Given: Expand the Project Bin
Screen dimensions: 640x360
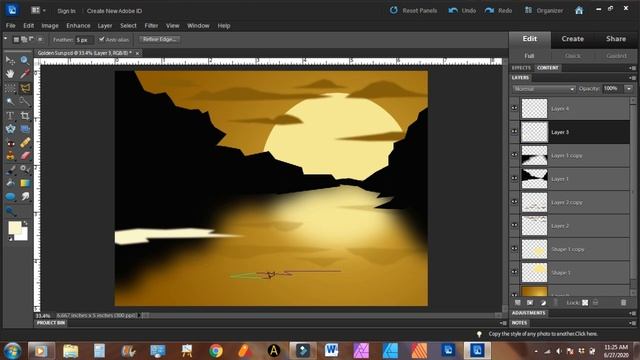Looking at the screenshot, I should pos(51,323).
